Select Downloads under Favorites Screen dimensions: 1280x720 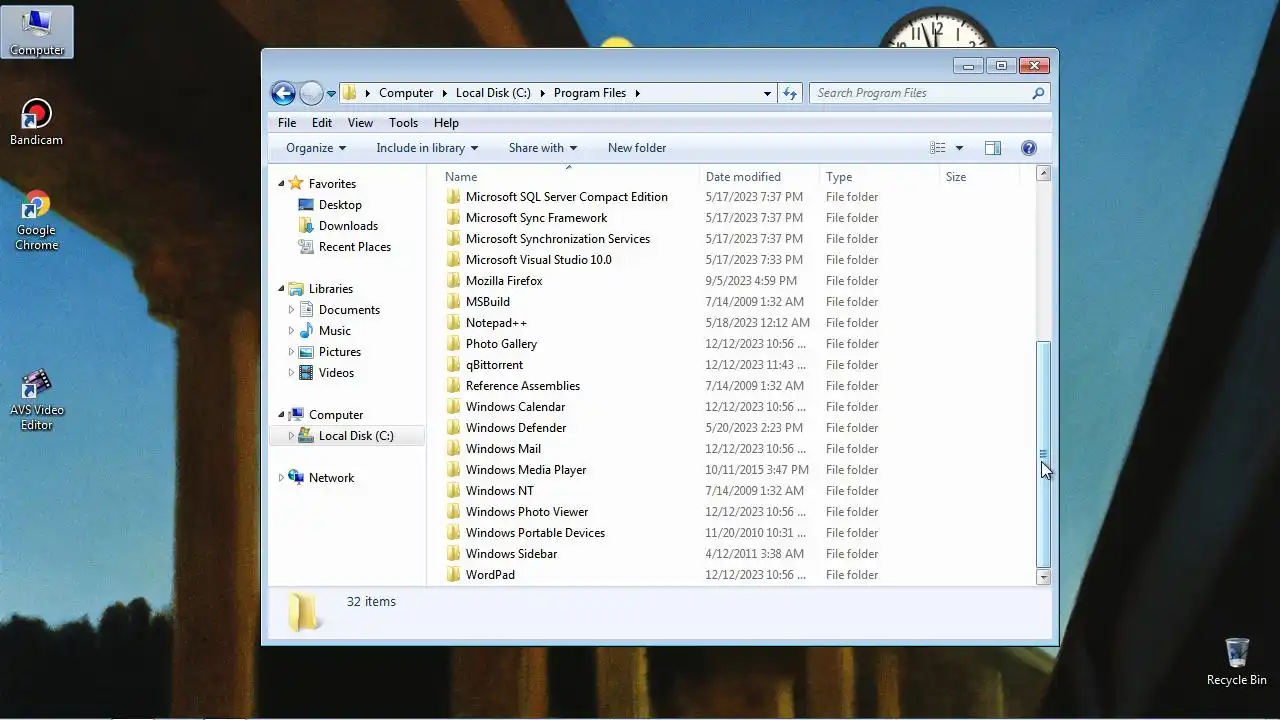[x=348, y=226]
